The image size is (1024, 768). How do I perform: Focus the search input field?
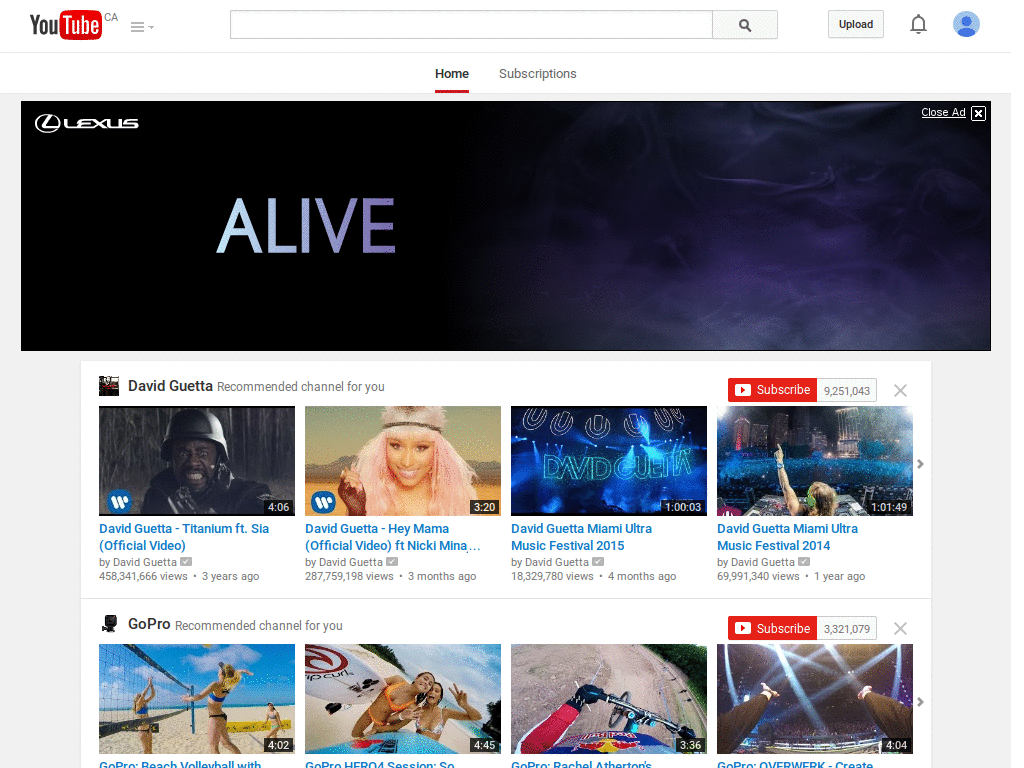pos(471,25)
